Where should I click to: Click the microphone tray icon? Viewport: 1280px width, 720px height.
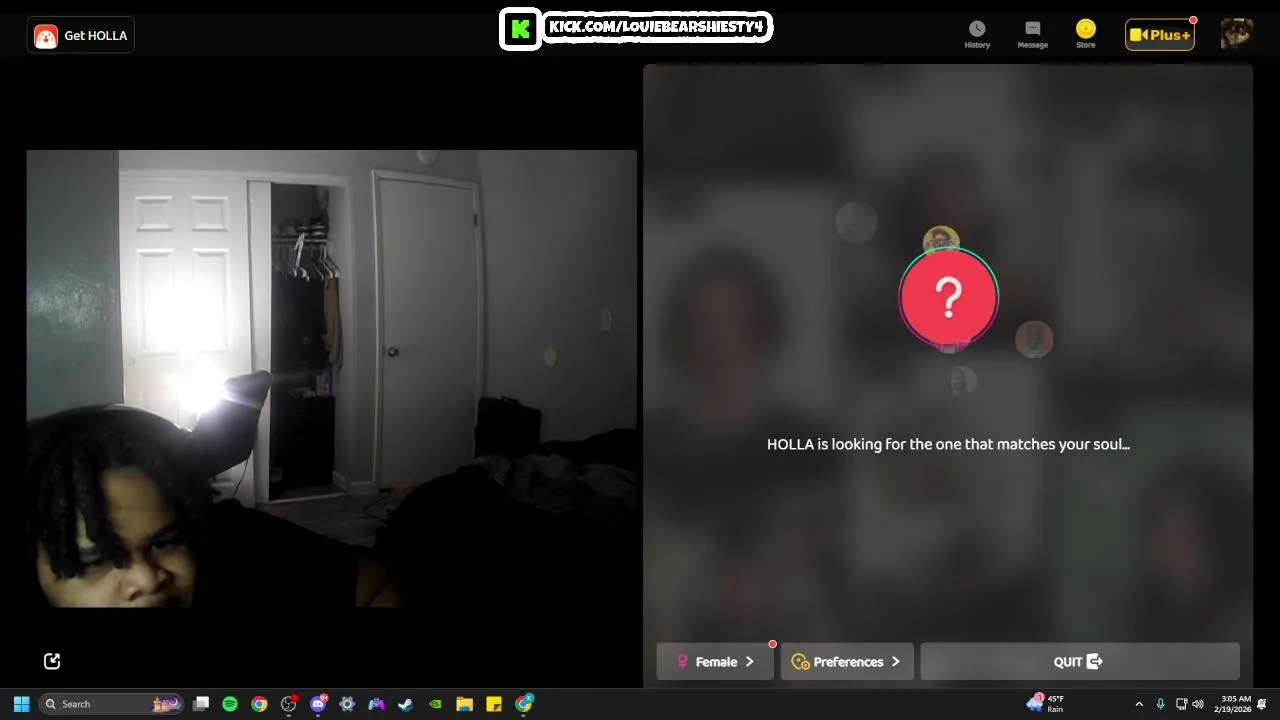(x=1160, y=704)
